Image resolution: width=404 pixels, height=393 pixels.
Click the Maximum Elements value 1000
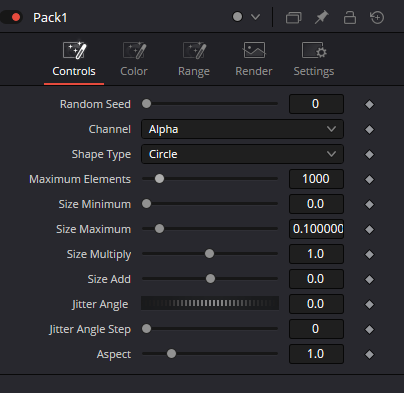pyautogui.click(x=316, y=179)
